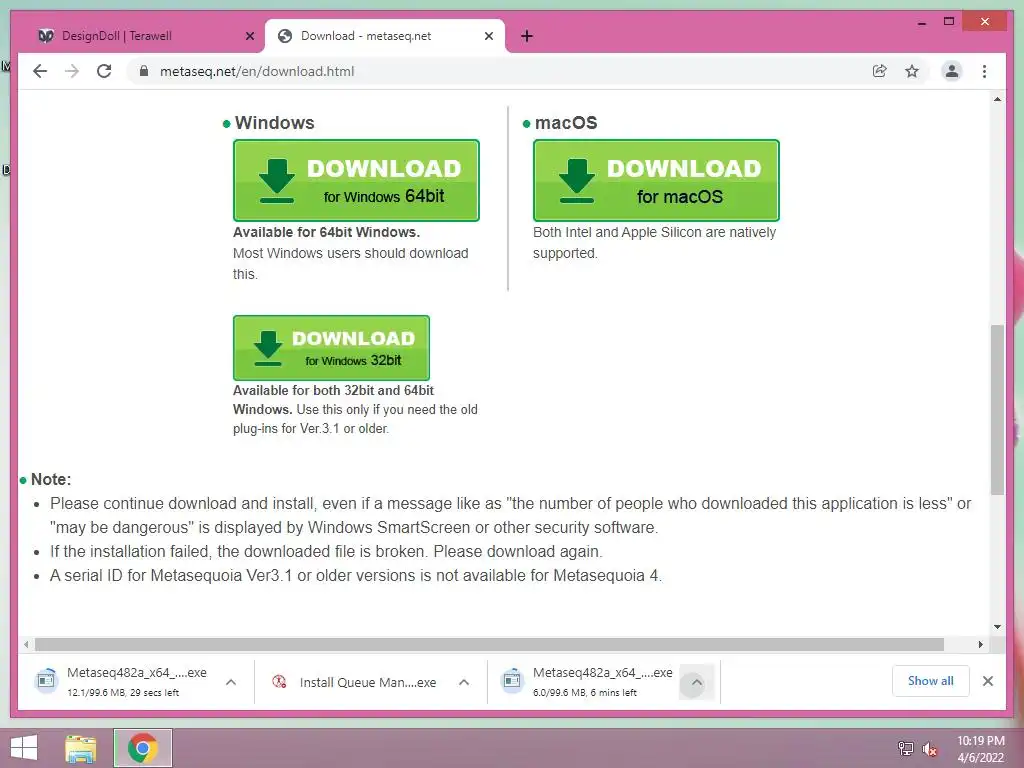Click the vertical scrollbar down arrow

tap(997, 627)
